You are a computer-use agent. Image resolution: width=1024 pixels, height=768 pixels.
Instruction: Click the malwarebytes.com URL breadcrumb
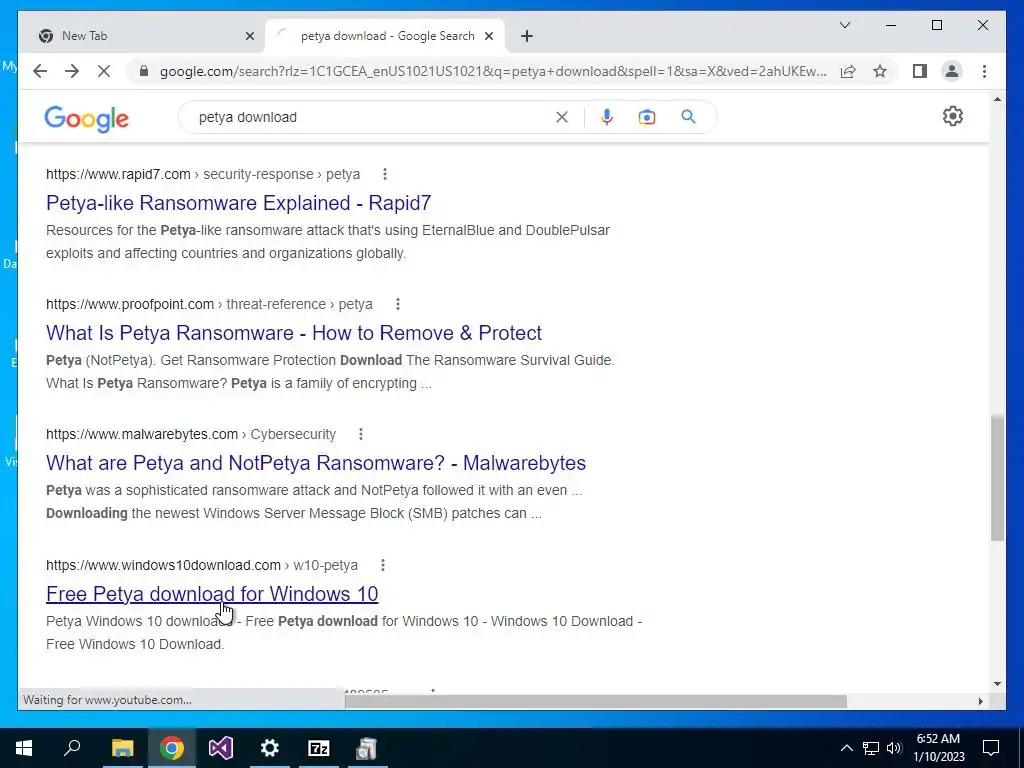click(191, 434)
